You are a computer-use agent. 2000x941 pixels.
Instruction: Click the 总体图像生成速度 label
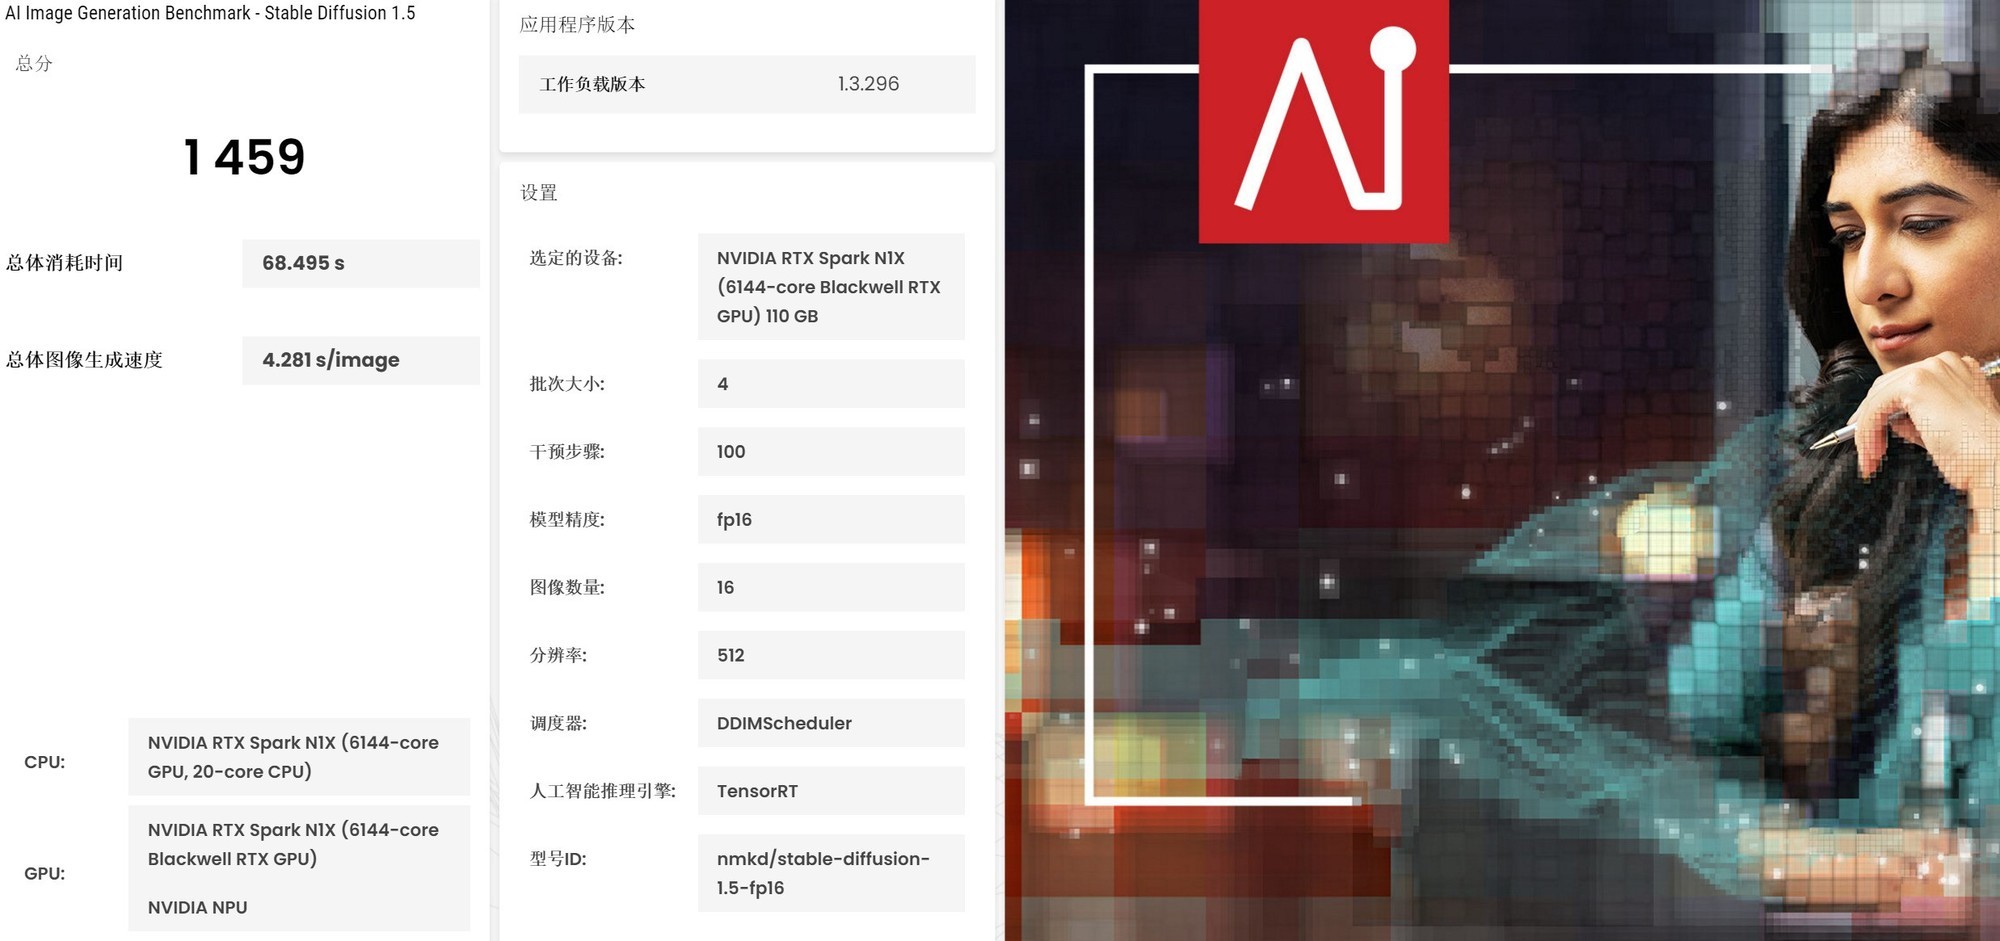click(x=84, y=360)
